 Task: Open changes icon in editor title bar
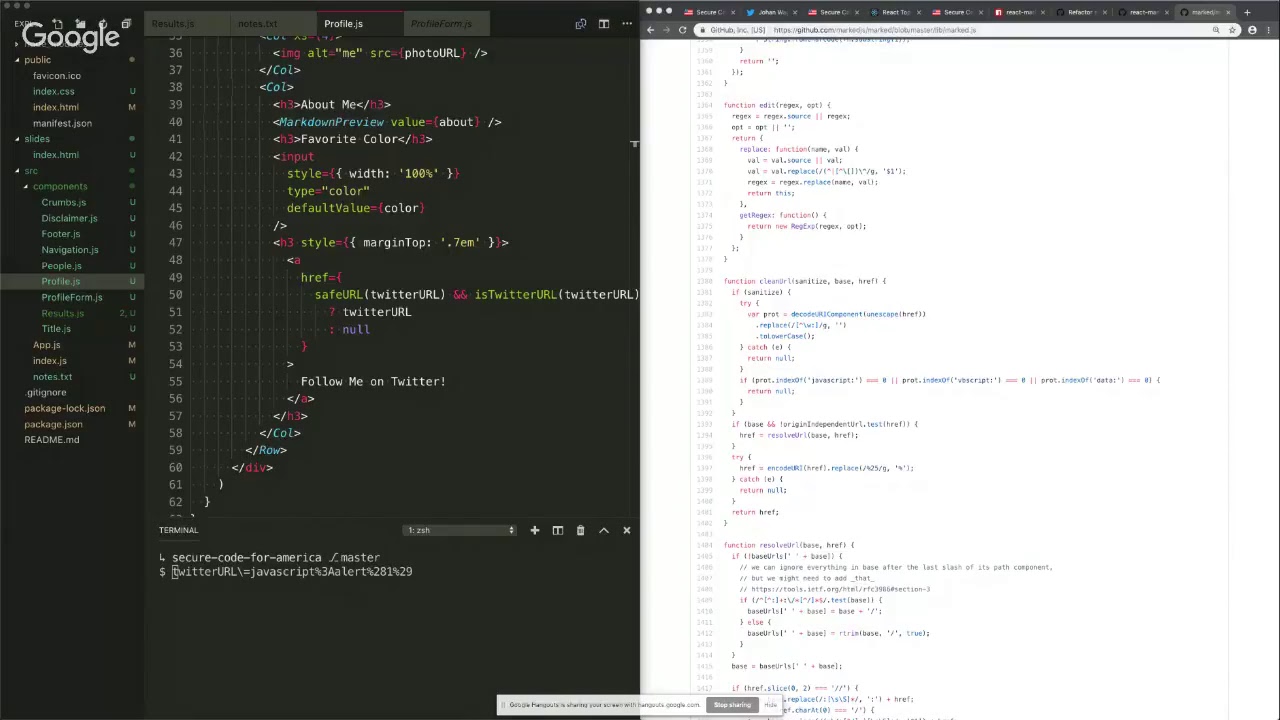click(x=581, y=24)
